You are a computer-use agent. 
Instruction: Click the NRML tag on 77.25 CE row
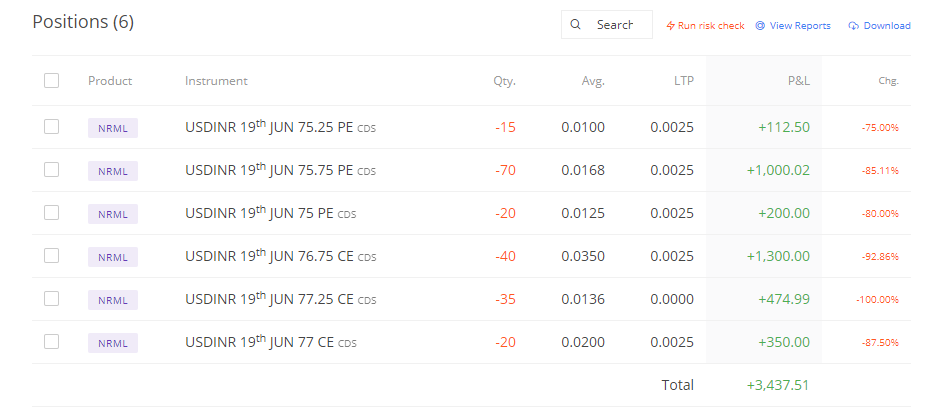(112, 300)
